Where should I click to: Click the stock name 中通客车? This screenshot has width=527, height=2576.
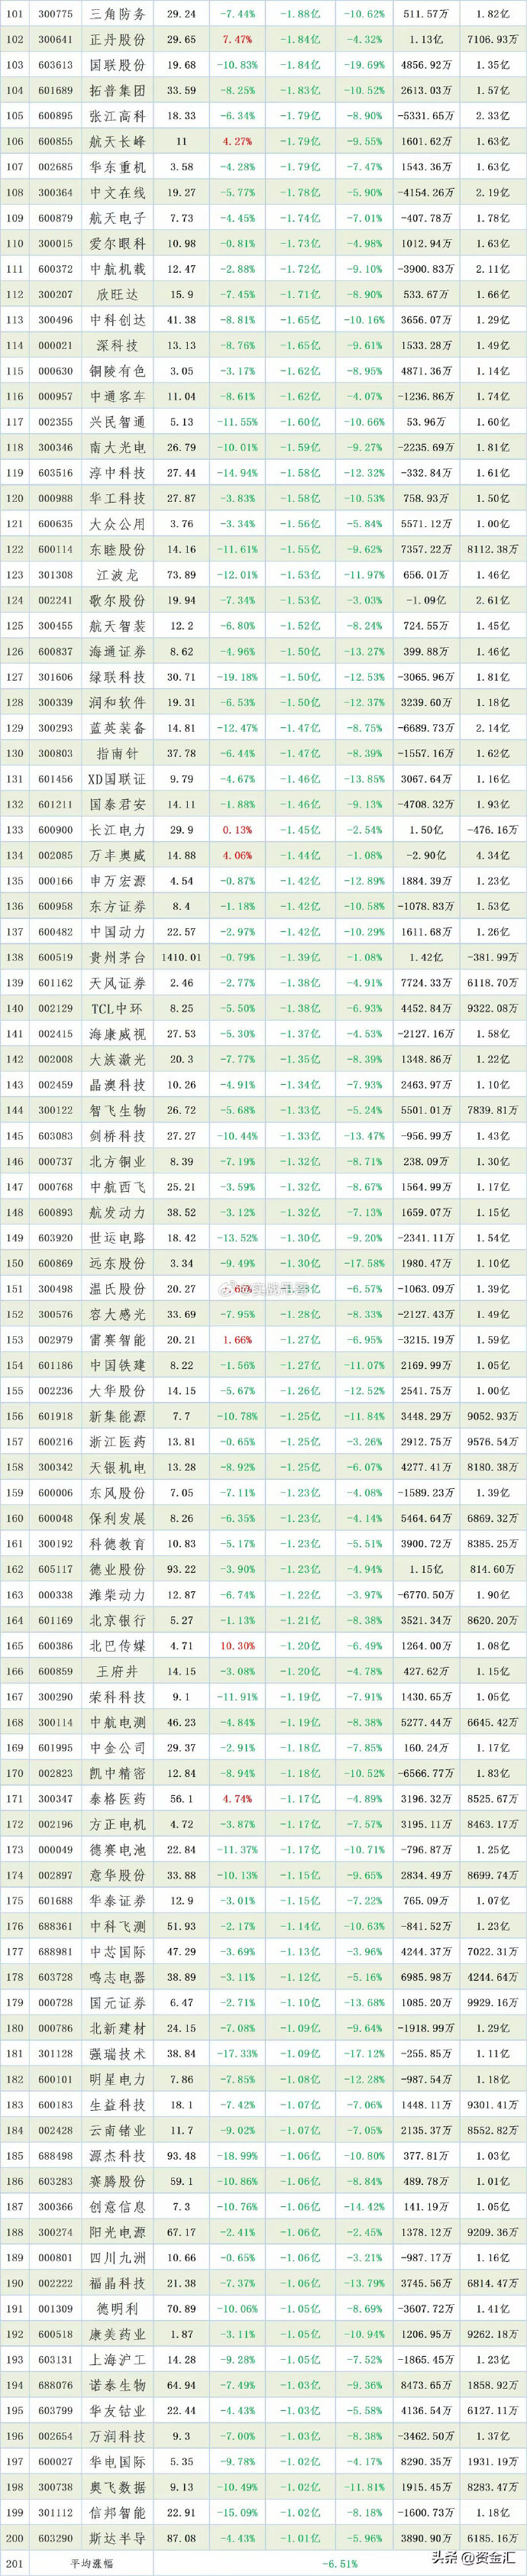pyautogui.click(x=118, y=396)
